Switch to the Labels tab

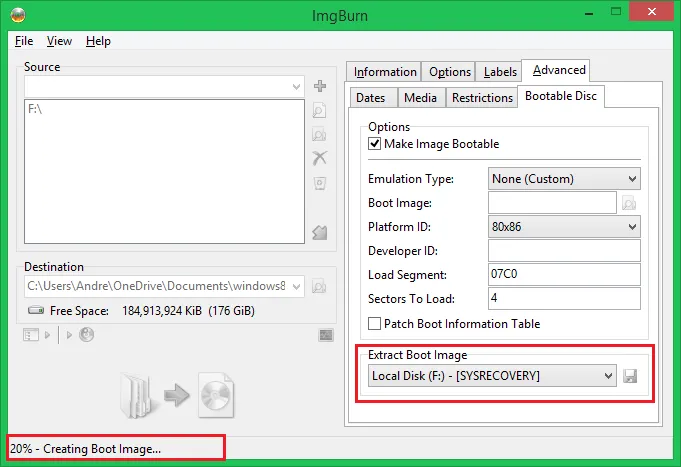500,72
